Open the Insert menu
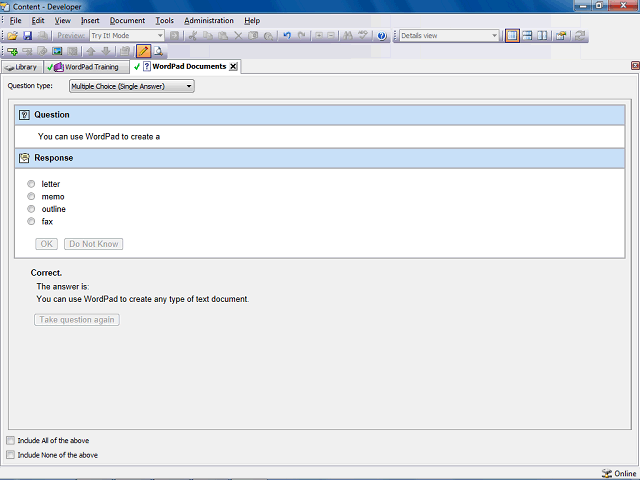Screen dimensions: 640x480 click(90, 20)
